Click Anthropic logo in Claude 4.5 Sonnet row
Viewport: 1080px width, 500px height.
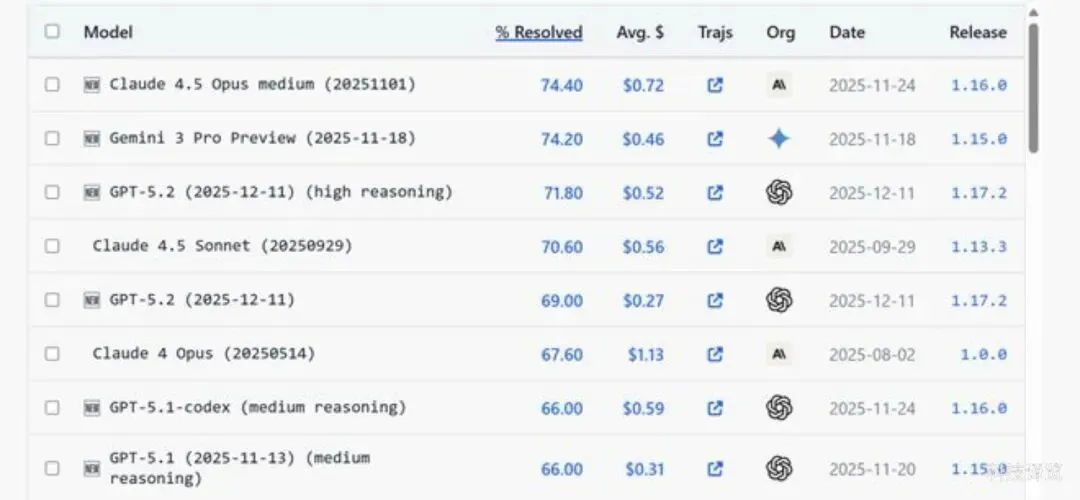[x=779, y=247]
